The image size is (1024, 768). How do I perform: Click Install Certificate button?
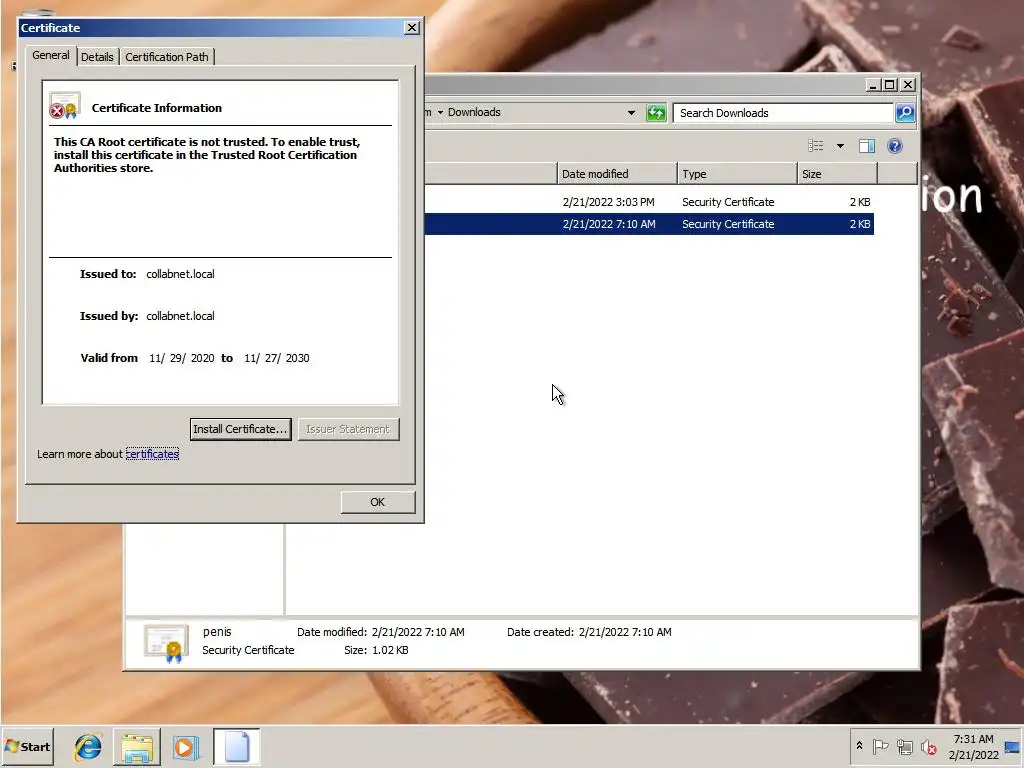(240, 429)
